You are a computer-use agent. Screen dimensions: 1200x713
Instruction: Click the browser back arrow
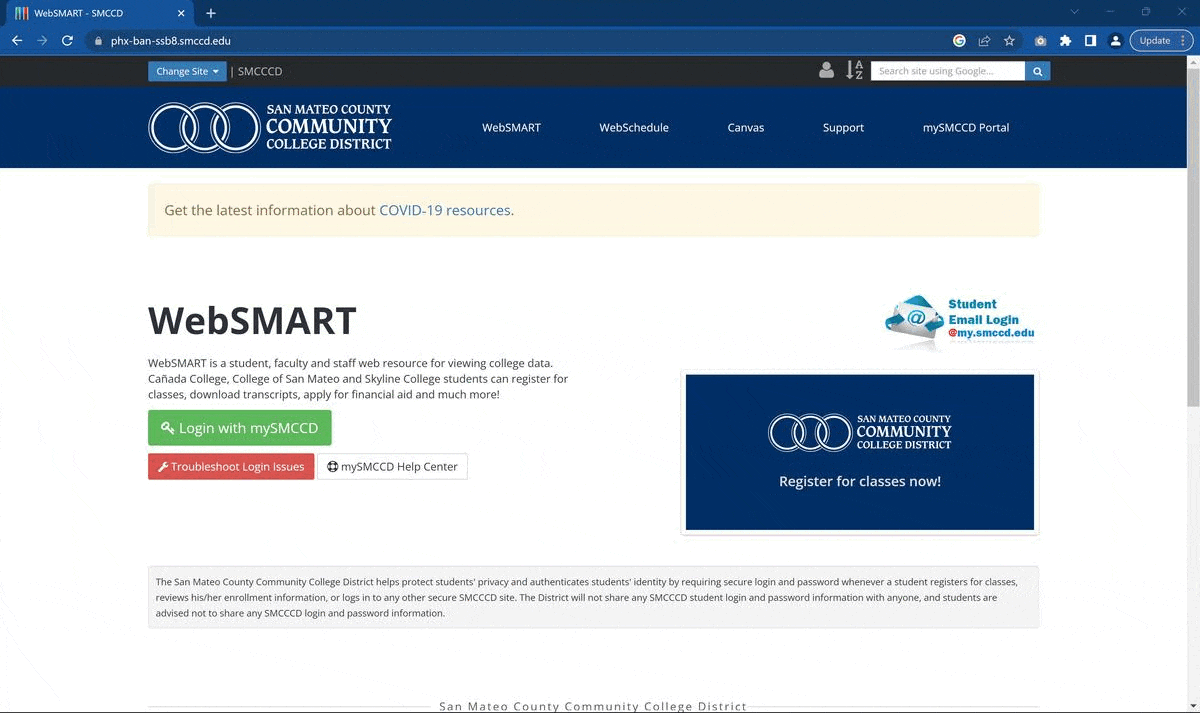click(x=17, y=41)
